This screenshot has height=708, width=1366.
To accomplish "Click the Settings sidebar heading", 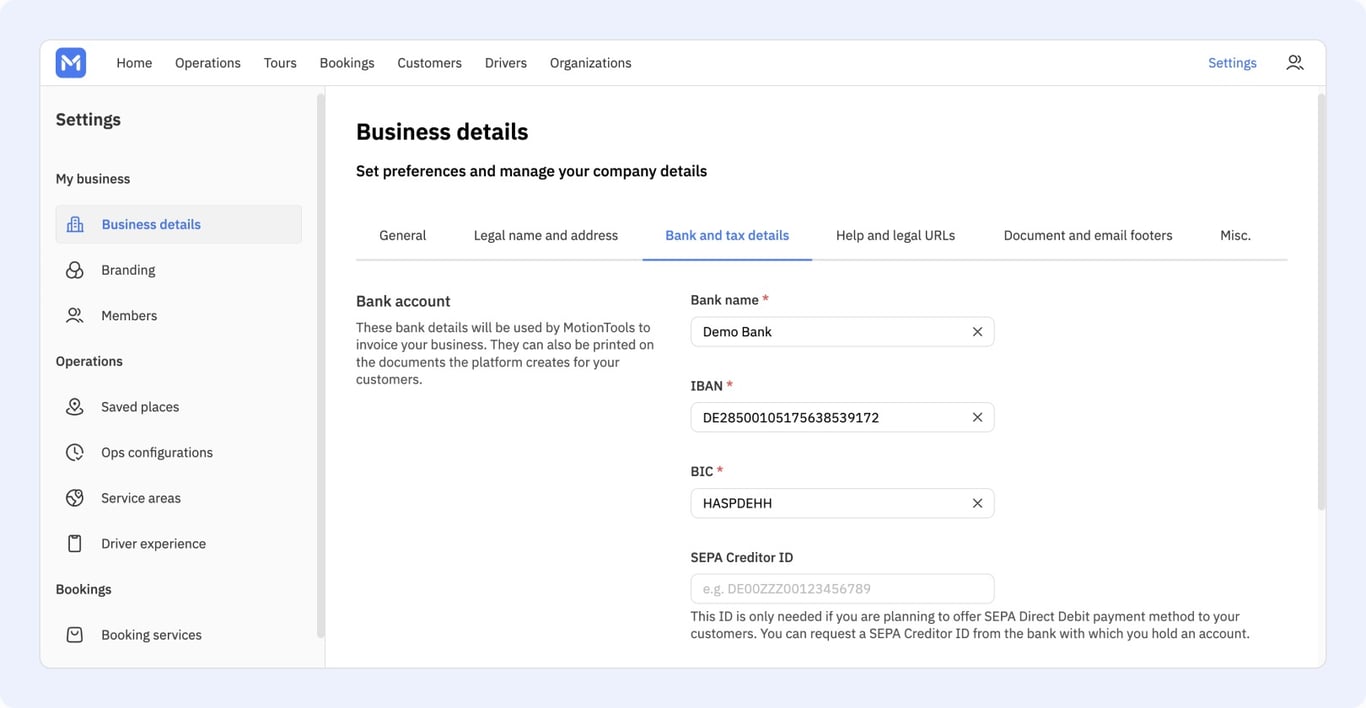I will click(88, 120).
